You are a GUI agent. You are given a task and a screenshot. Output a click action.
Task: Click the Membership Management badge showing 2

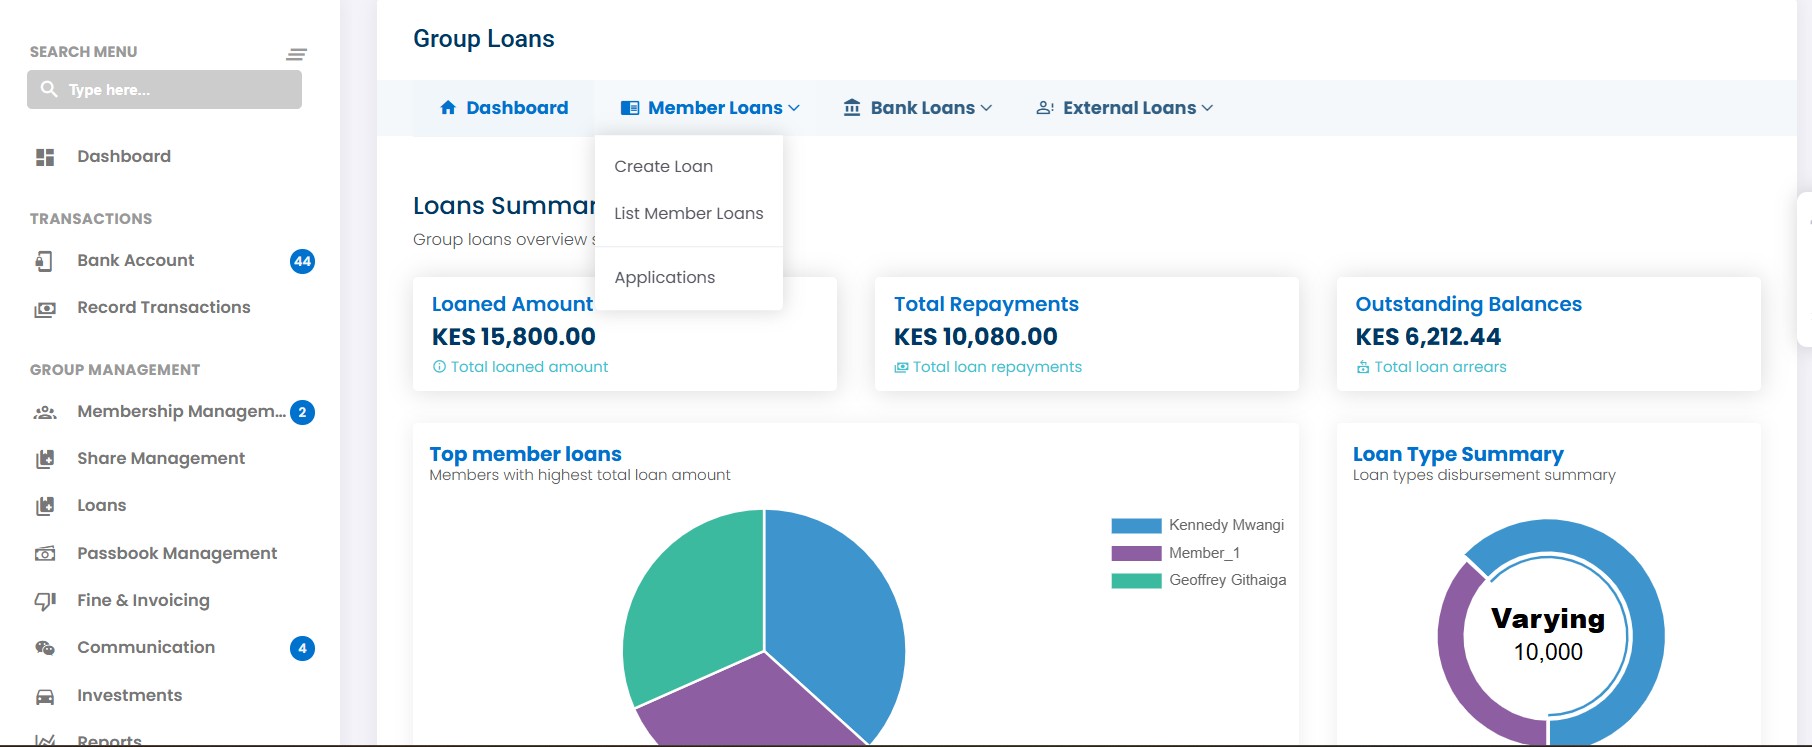pyautogui.click(x=302, y=412)
